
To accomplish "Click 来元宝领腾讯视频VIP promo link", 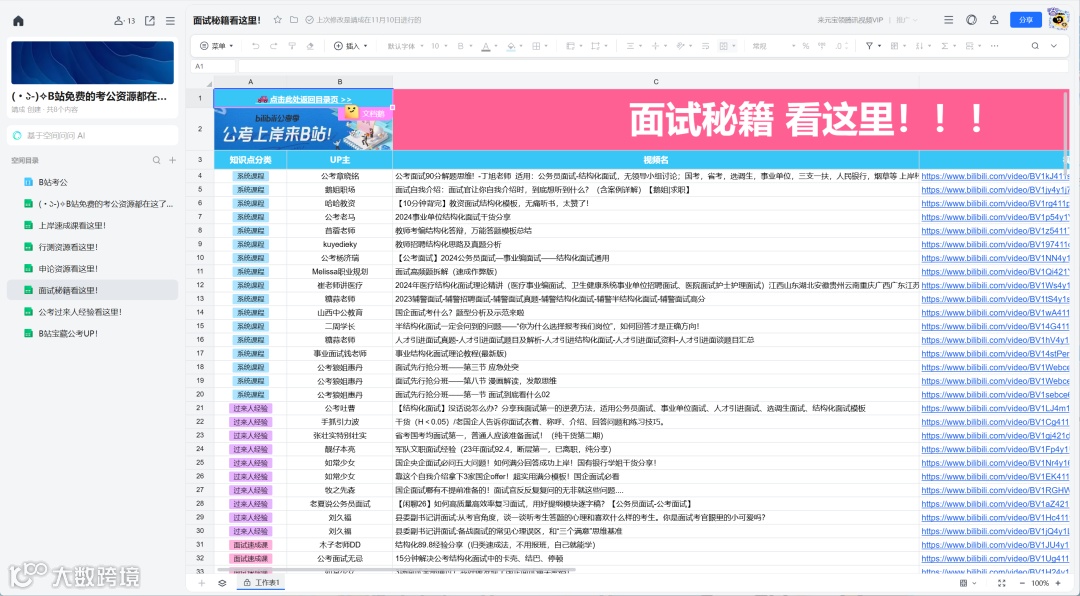I will point(850,20).
